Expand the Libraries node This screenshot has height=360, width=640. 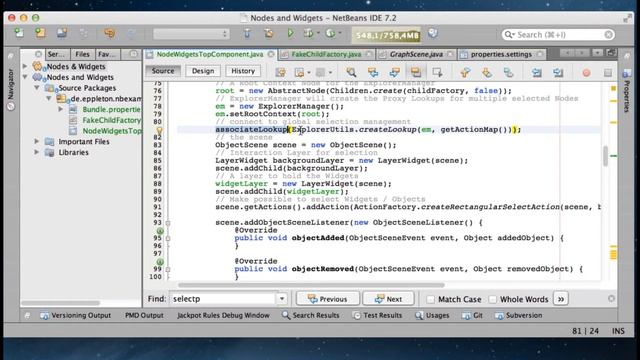click(37, 152)
